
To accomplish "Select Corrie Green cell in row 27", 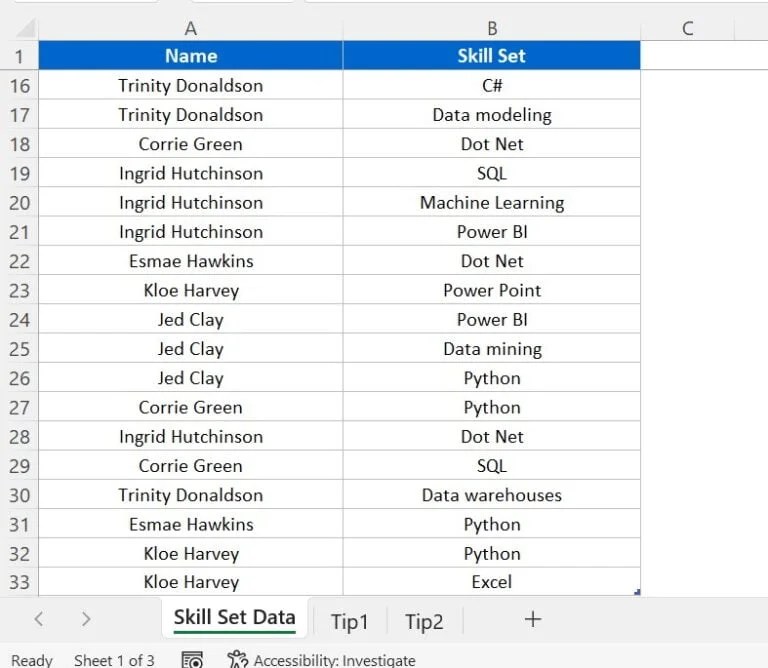I will point(191,407).
